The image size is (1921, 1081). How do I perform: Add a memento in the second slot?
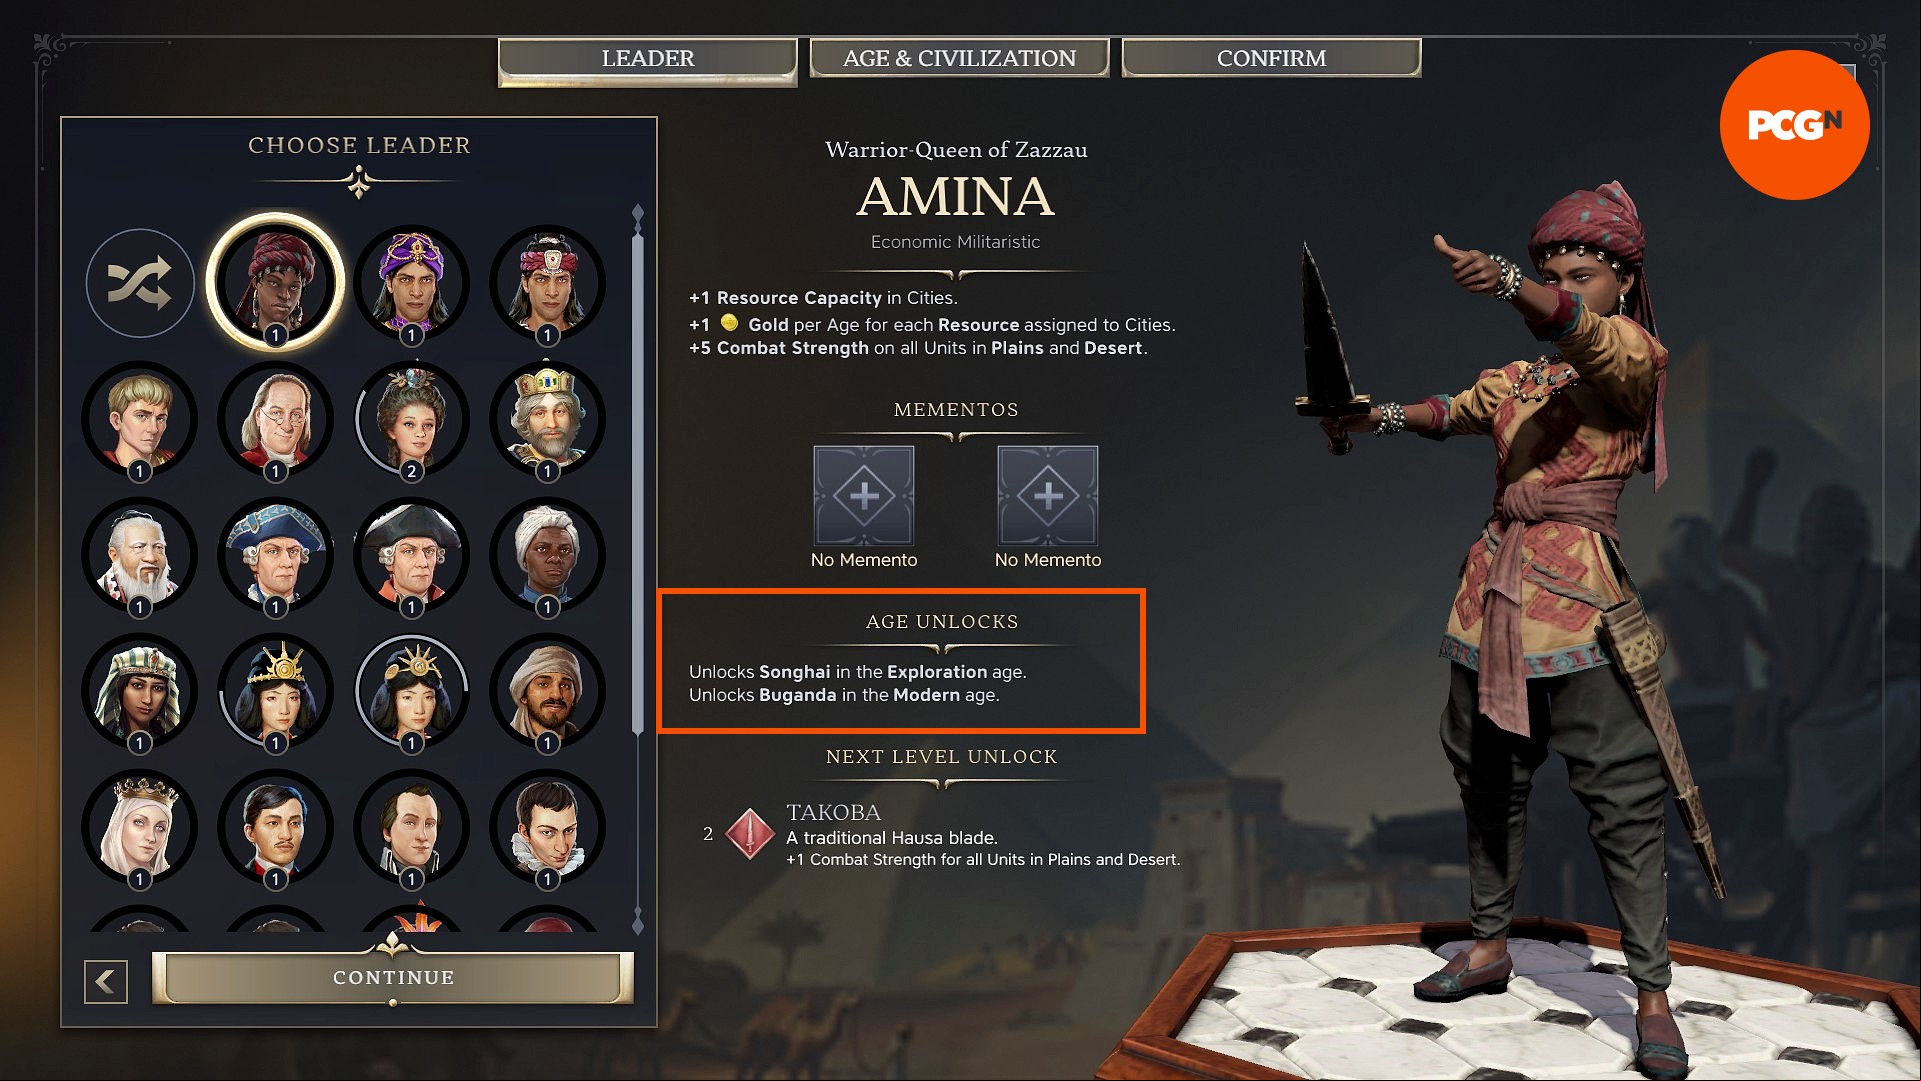coord(1048,495)
